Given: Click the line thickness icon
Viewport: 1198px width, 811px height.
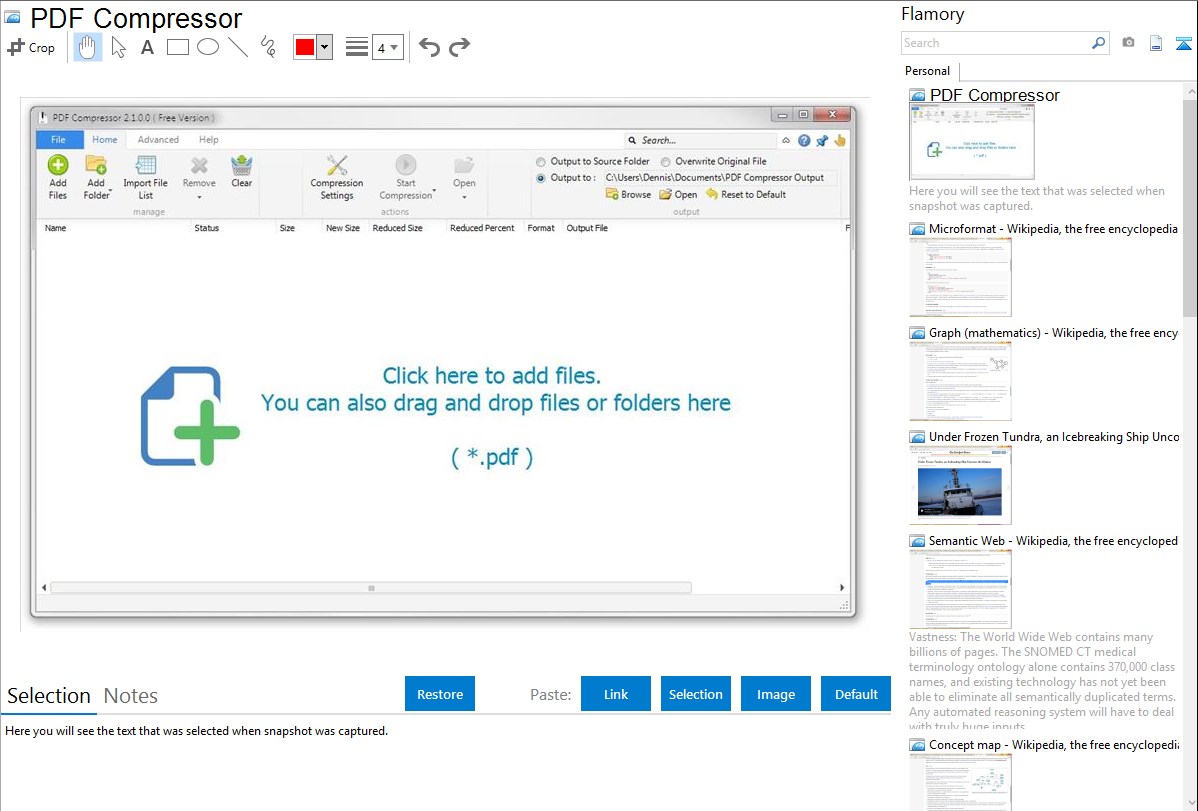Looking at the screenshot, I should click(356, 47).
